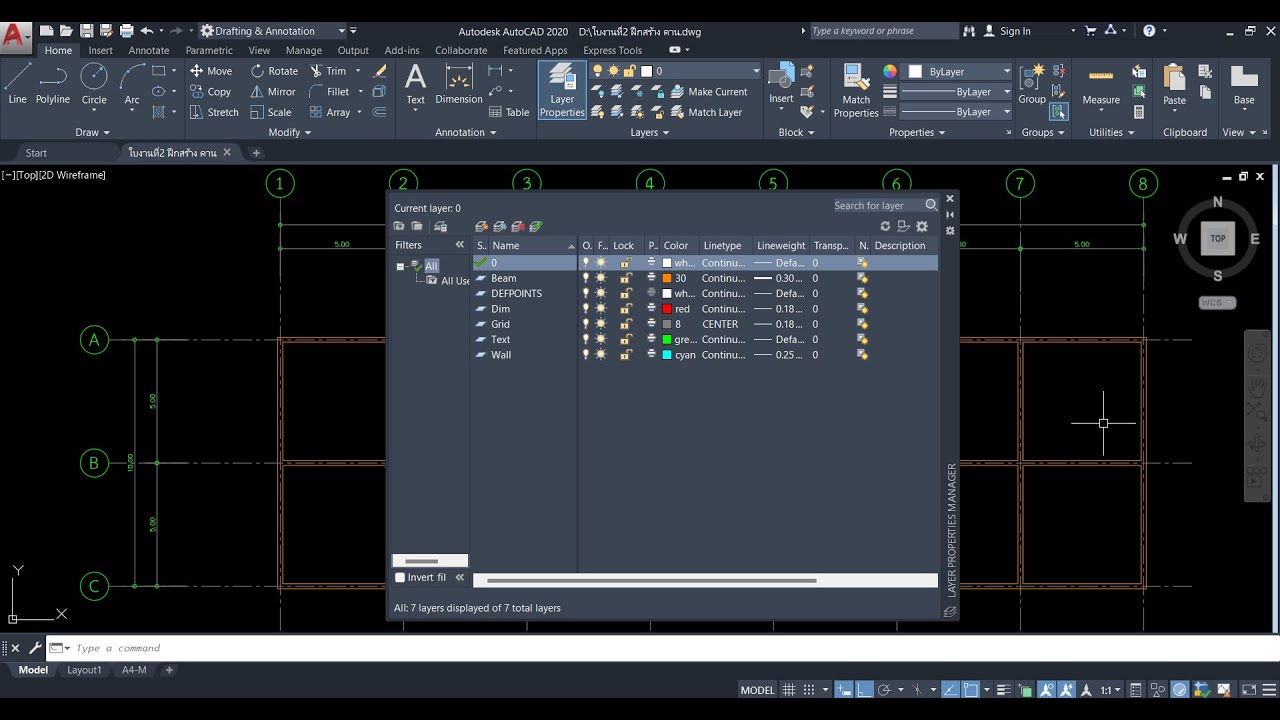Click the Match Properties tool
Image resolution: width=1280 pixels, height=720 pixels.
click(856, 91)
